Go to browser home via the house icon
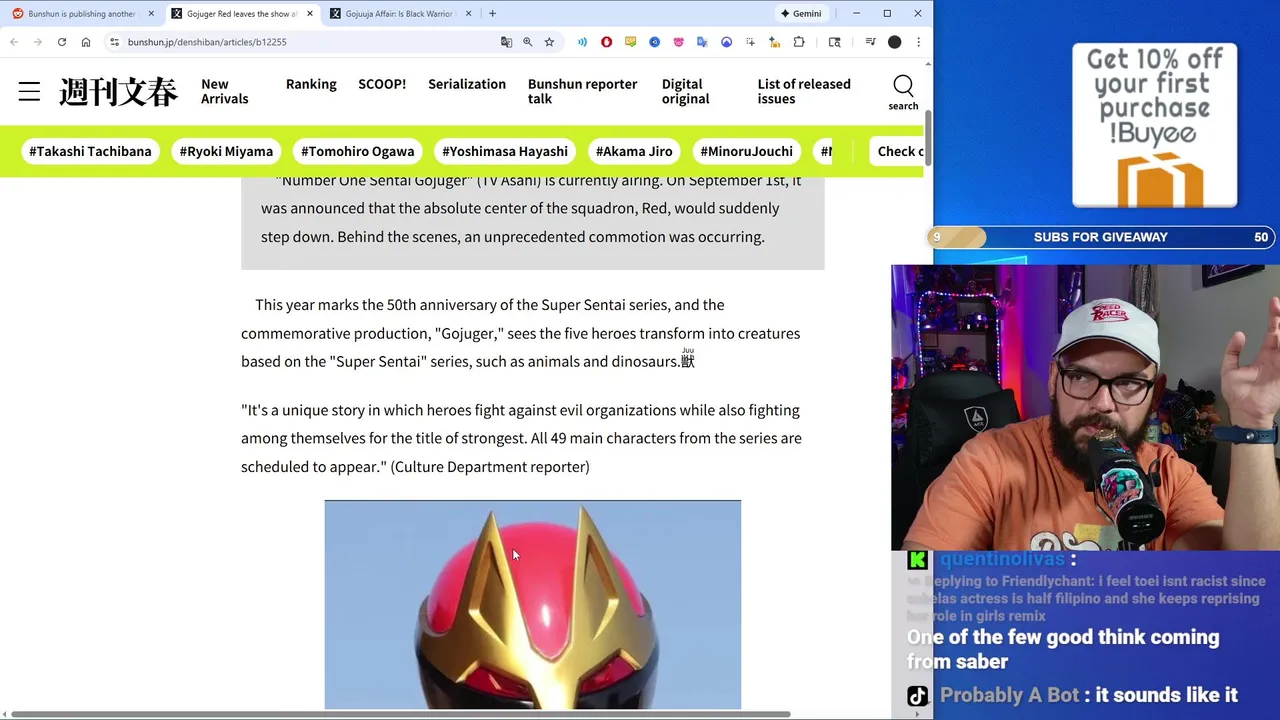 pyautogui.click(x=86, y=42)
